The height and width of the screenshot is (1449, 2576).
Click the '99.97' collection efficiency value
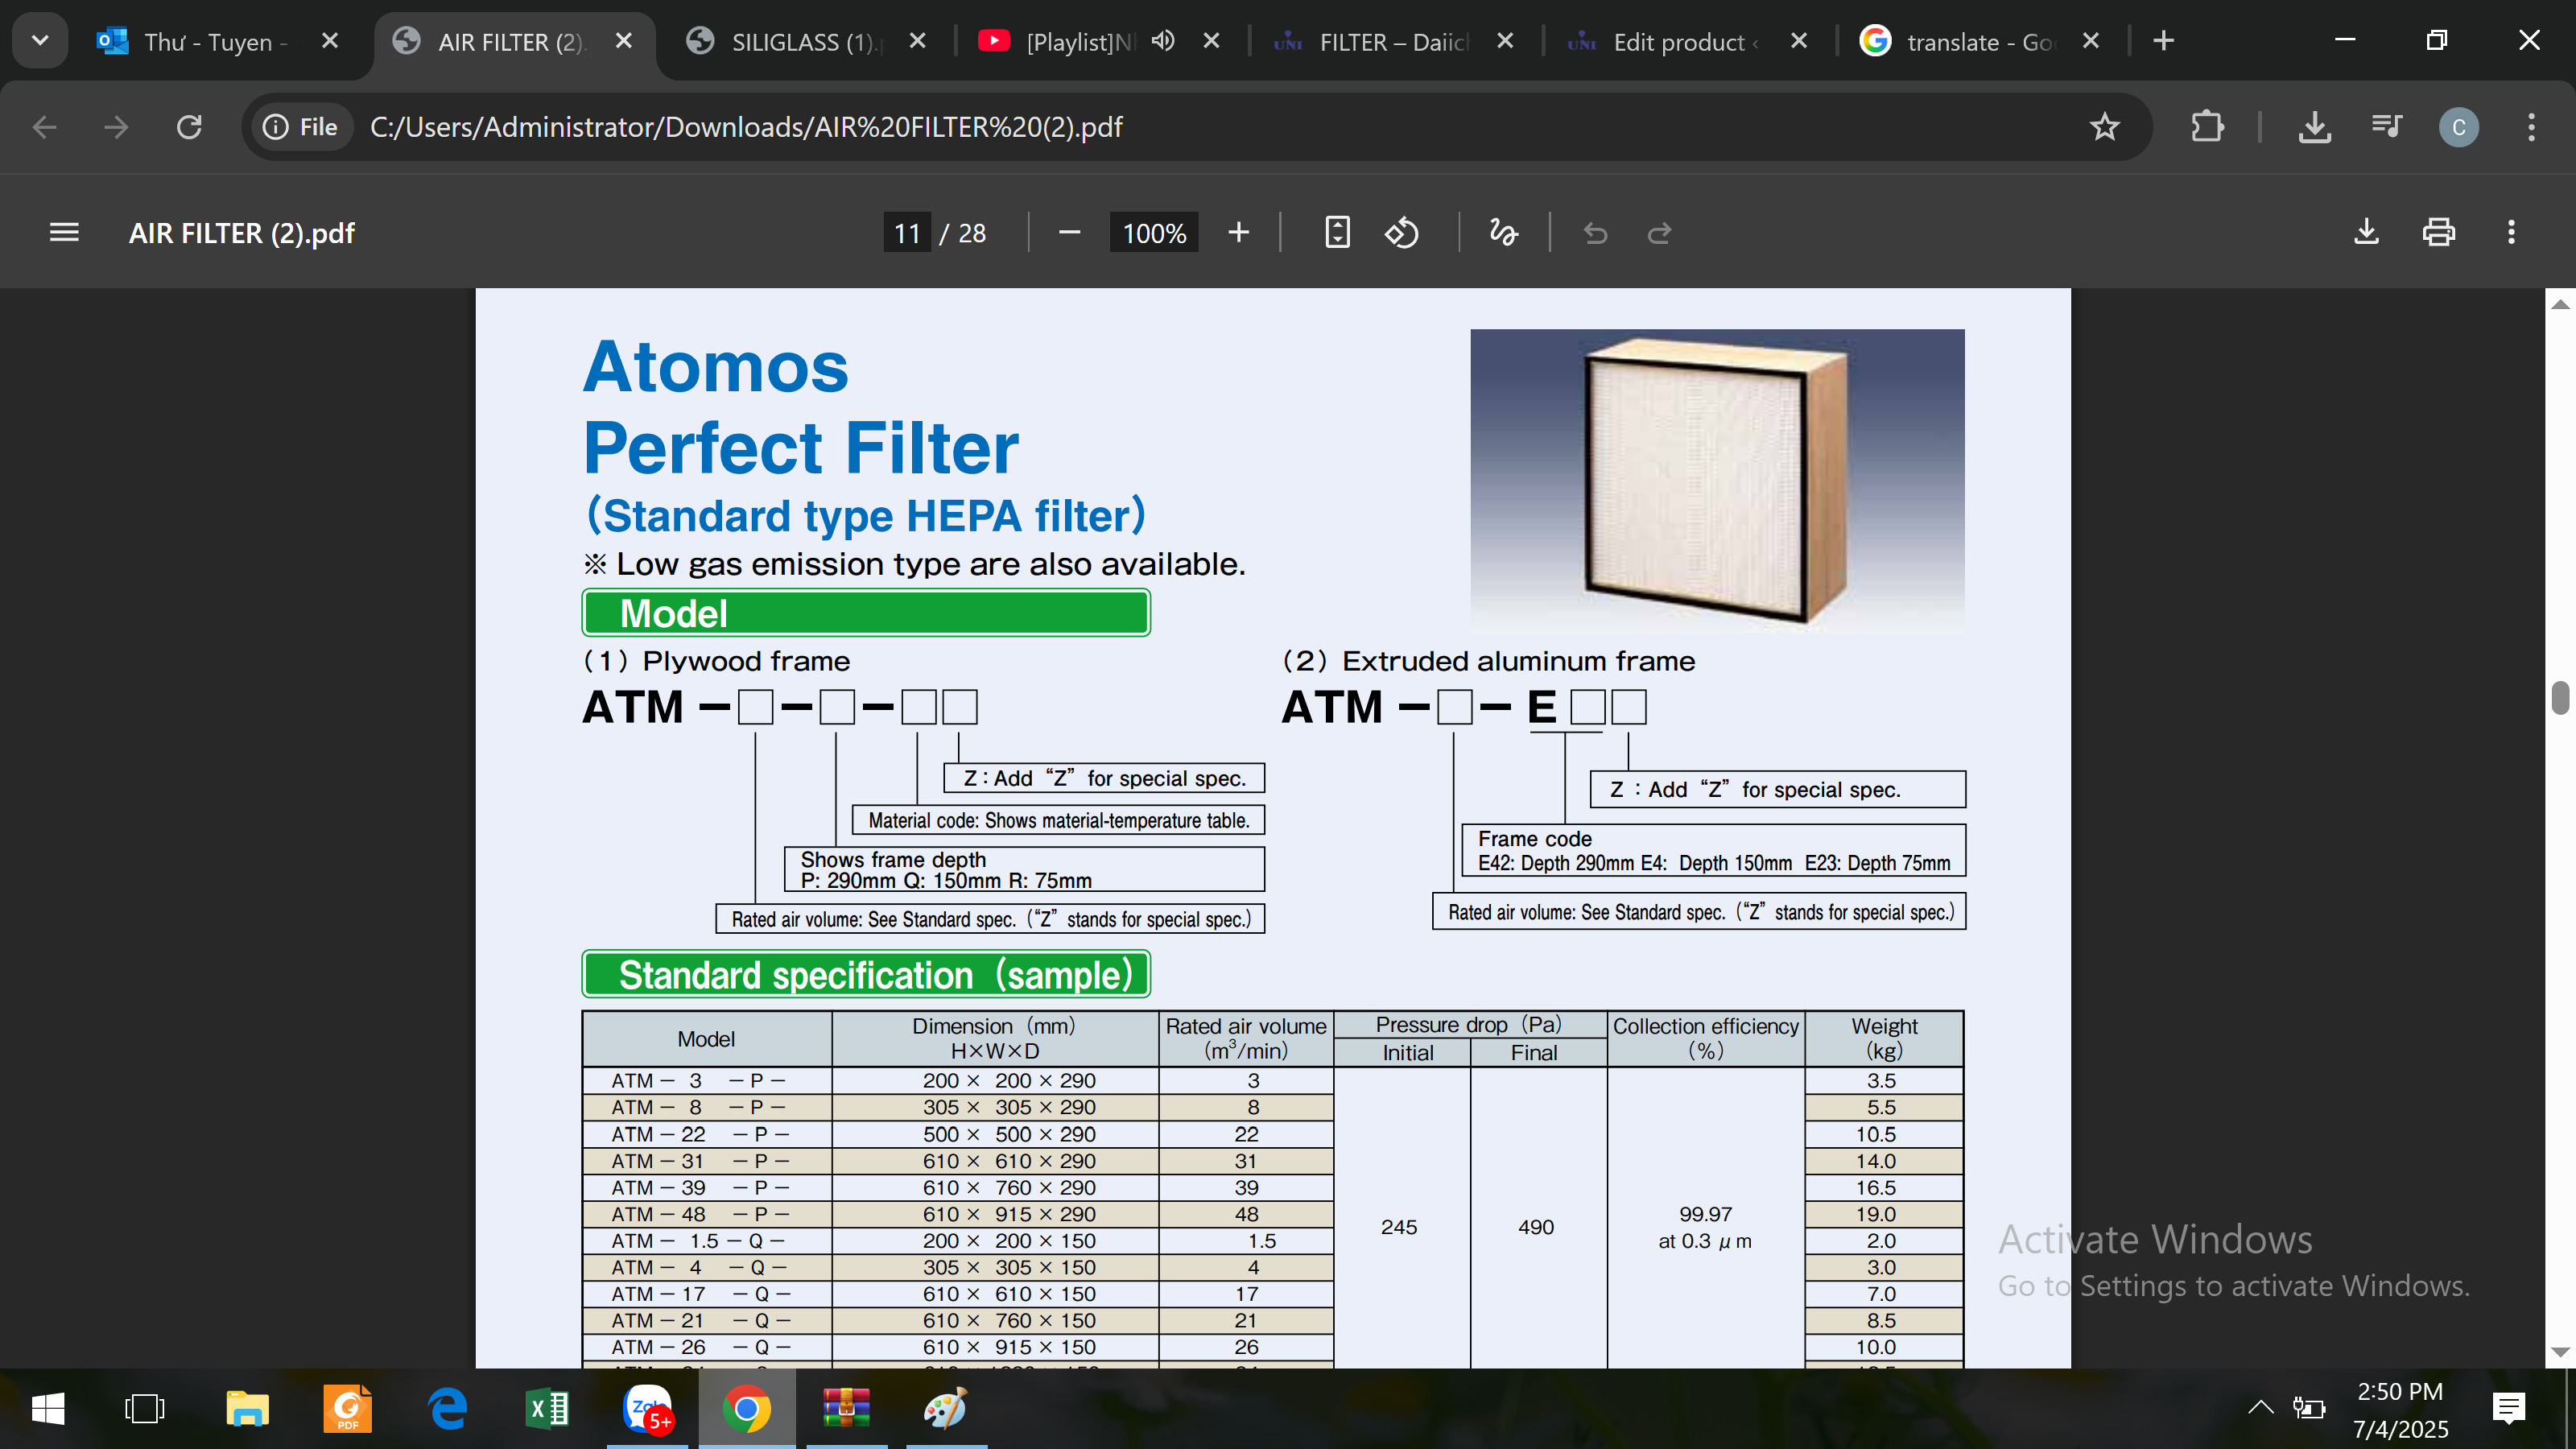[1705, 1214]
